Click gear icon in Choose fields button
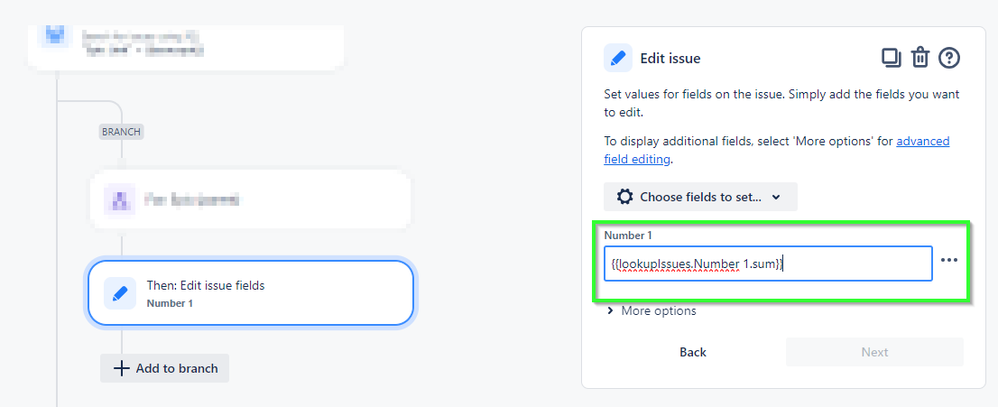This screenshot has width=998, height=407. (x=624, y=196)
